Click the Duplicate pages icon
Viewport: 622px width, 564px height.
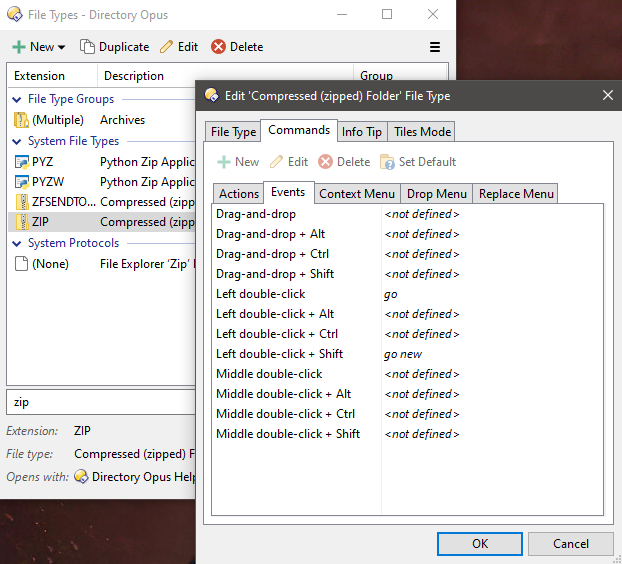(x=87, y=46)
